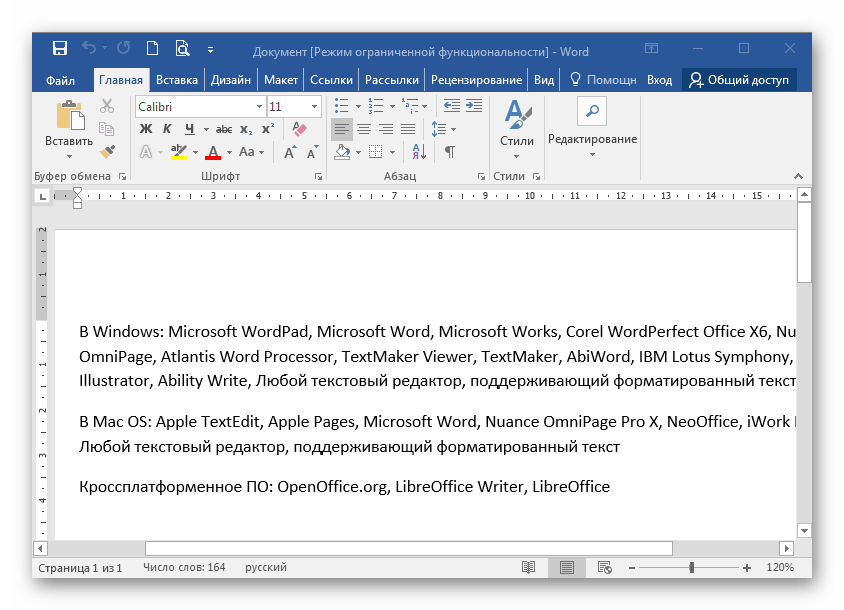Screen dimensions: 844x610
Task: Click the Format Painter brush icon
Action: (x=108, y=151)
